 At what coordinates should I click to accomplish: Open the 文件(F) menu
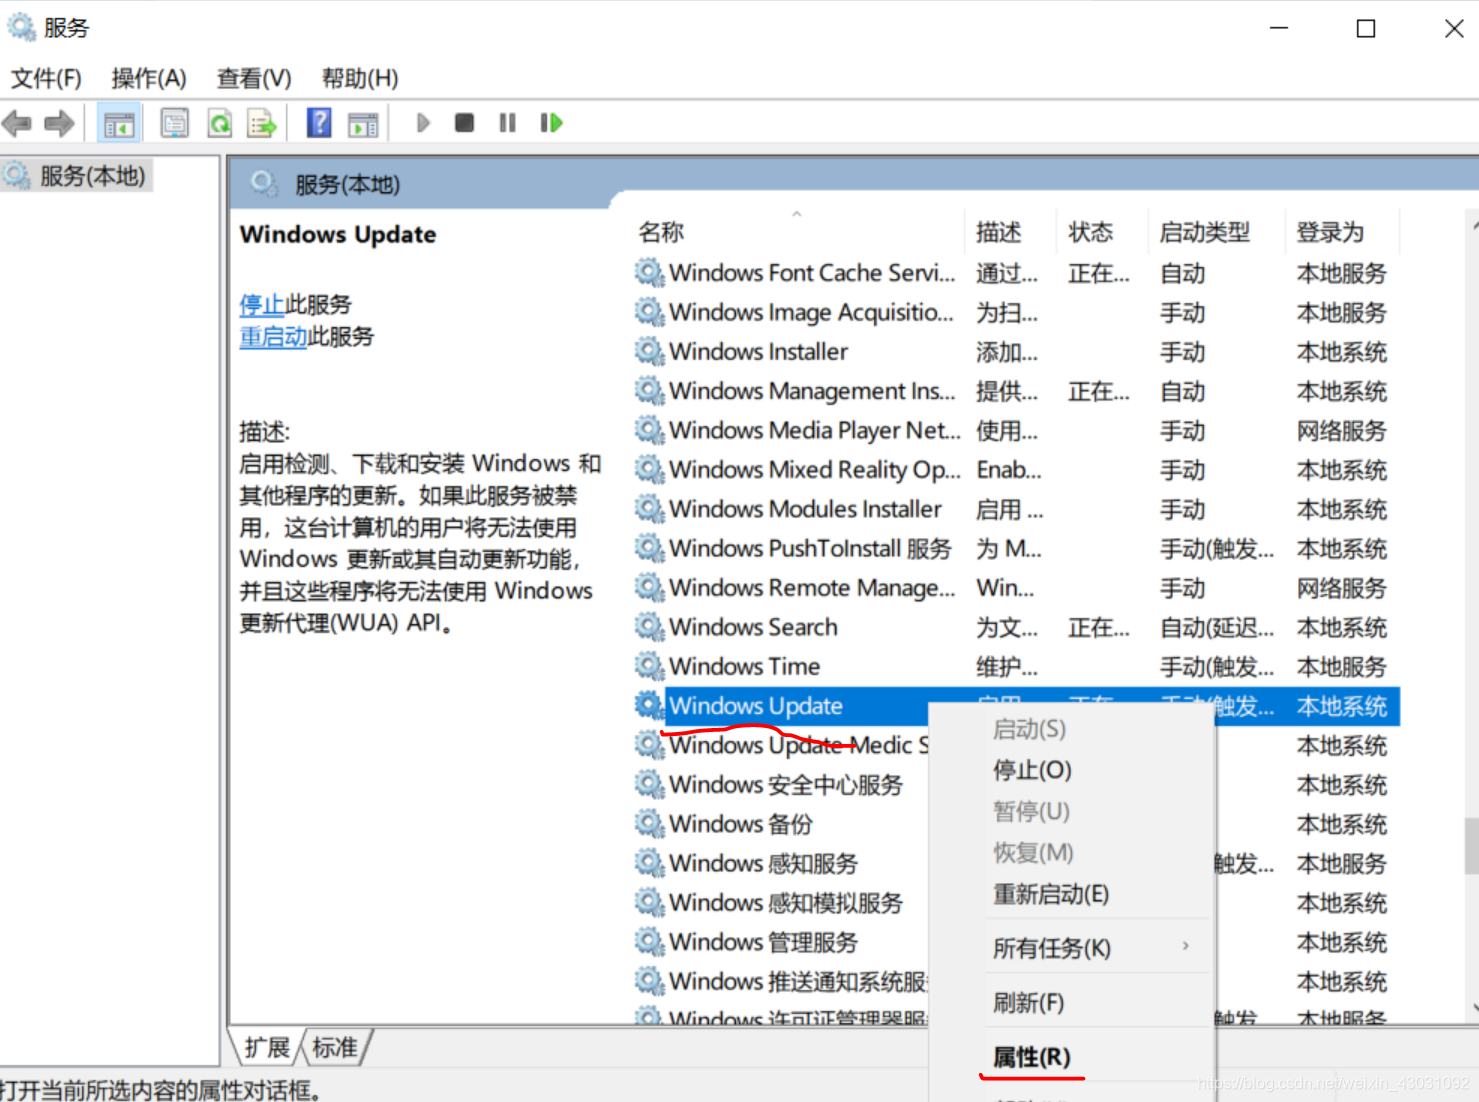coord(46,78)
